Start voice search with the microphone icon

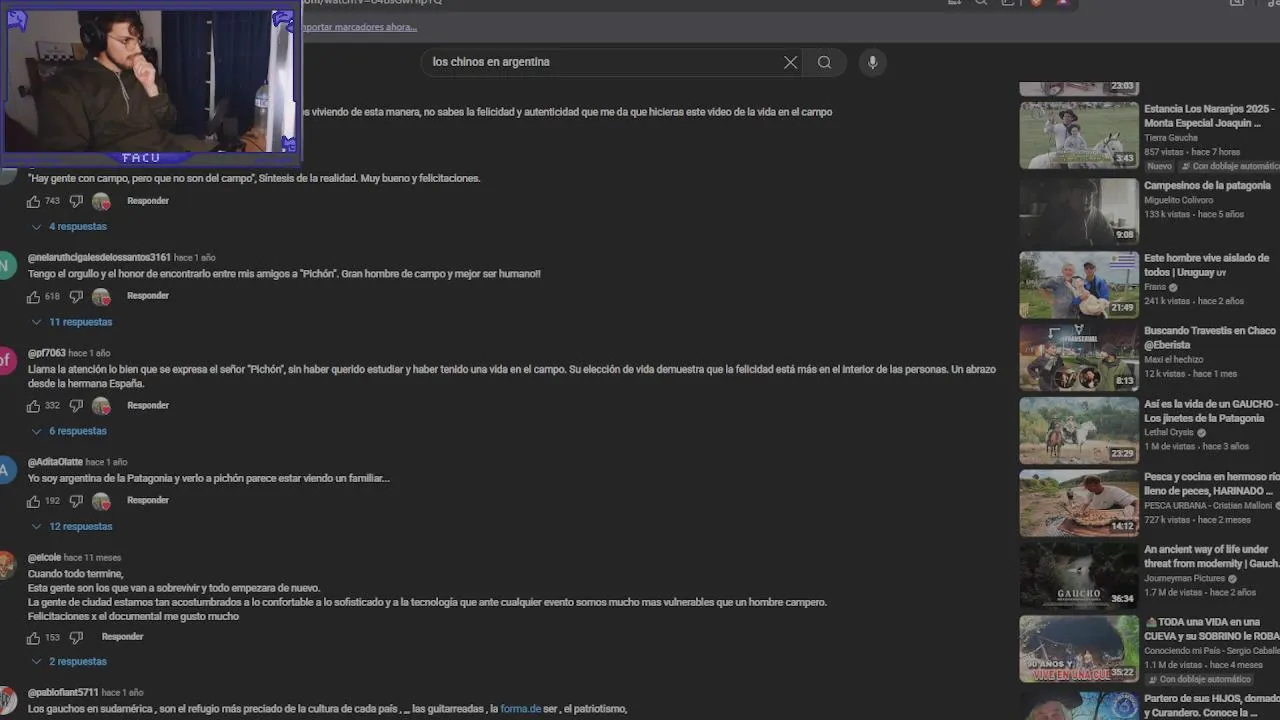tap(872, 62)
